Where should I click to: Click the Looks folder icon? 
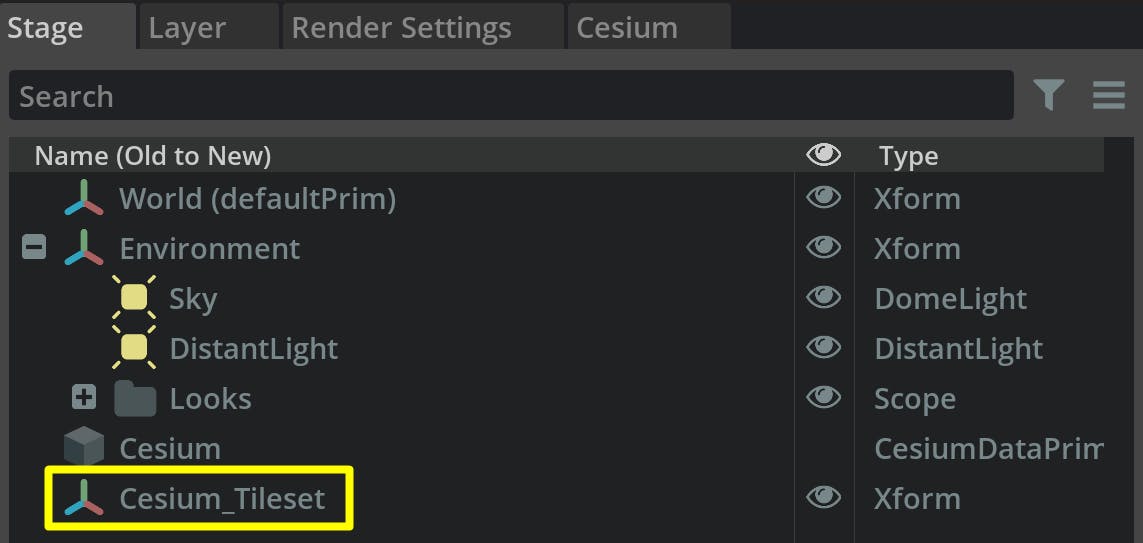tap(135, 398)
